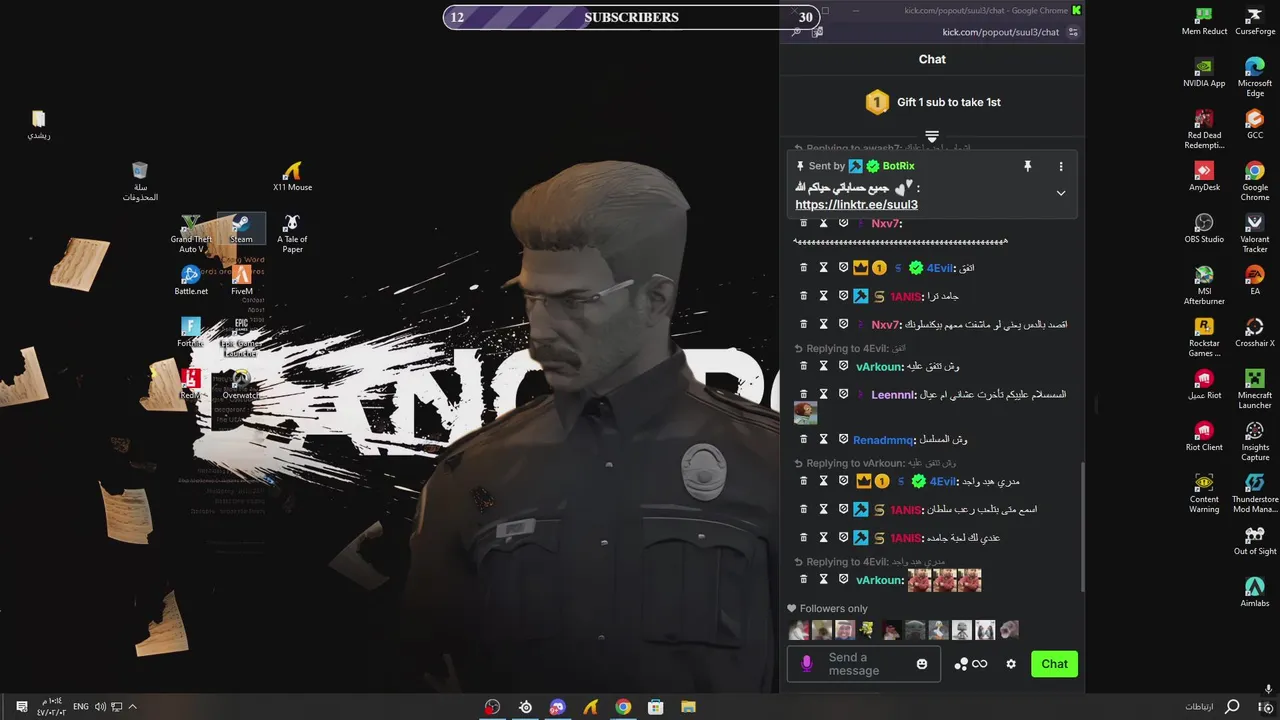Show hidden tray icons chevron
Image resolution: width=1280 pixels, height=720 pixels.
[132, 707]
